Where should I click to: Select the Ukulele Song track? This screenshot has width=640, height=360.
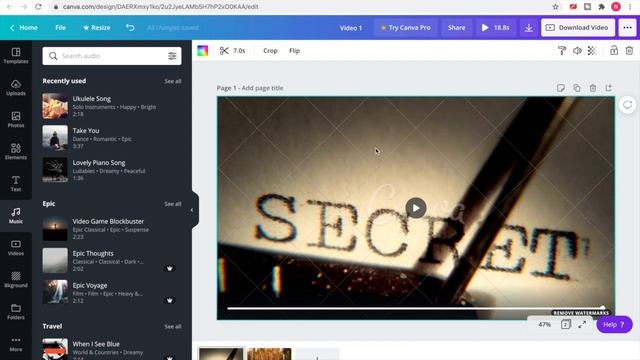point(112,106)
